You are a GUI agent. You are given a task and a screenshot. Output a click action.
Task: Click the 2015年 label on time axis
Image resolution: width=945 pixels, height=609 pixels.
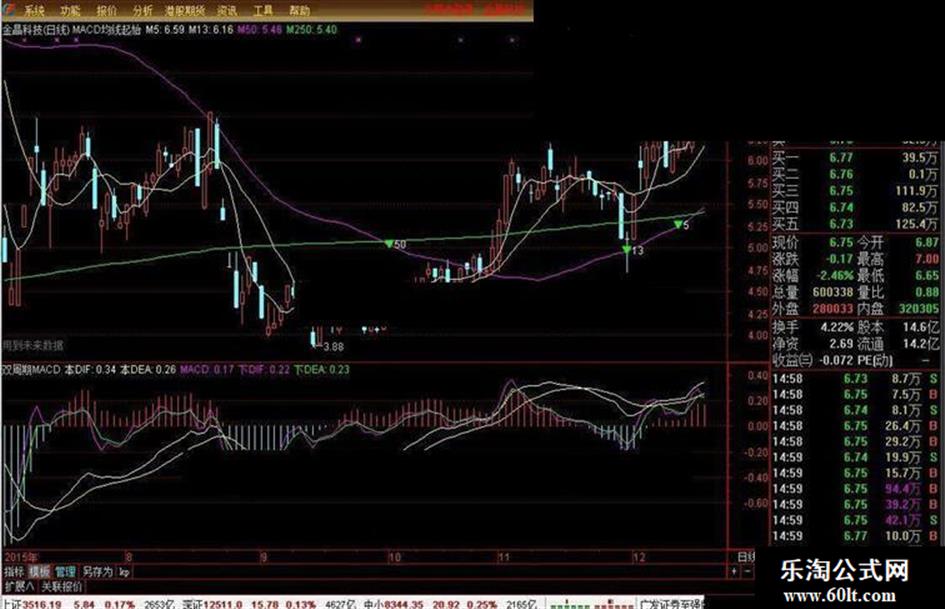pyautogui.click(x=21, y=557)
